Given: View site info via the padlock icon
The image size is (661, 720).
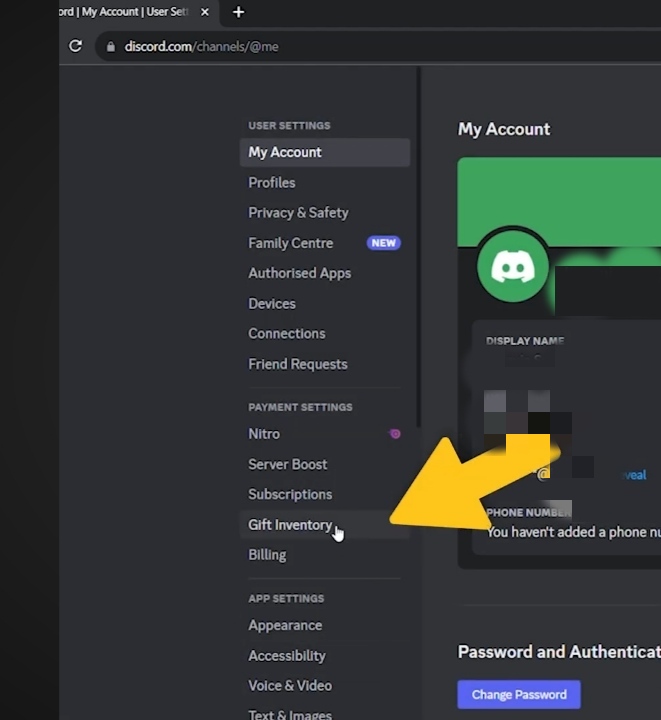Looking at the screenshot, I should pos(111,46).
